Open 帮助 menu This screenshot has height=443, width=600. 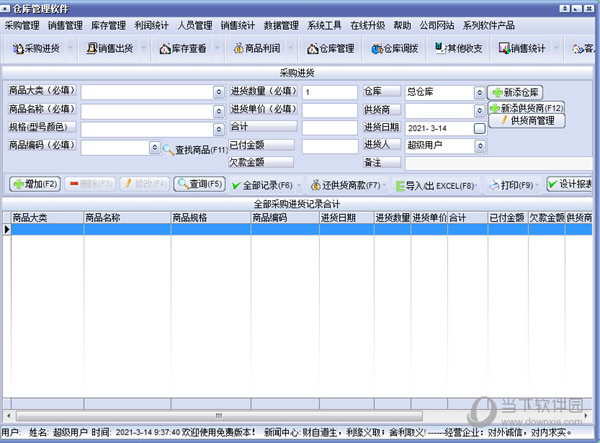click(x=402, y=26)
